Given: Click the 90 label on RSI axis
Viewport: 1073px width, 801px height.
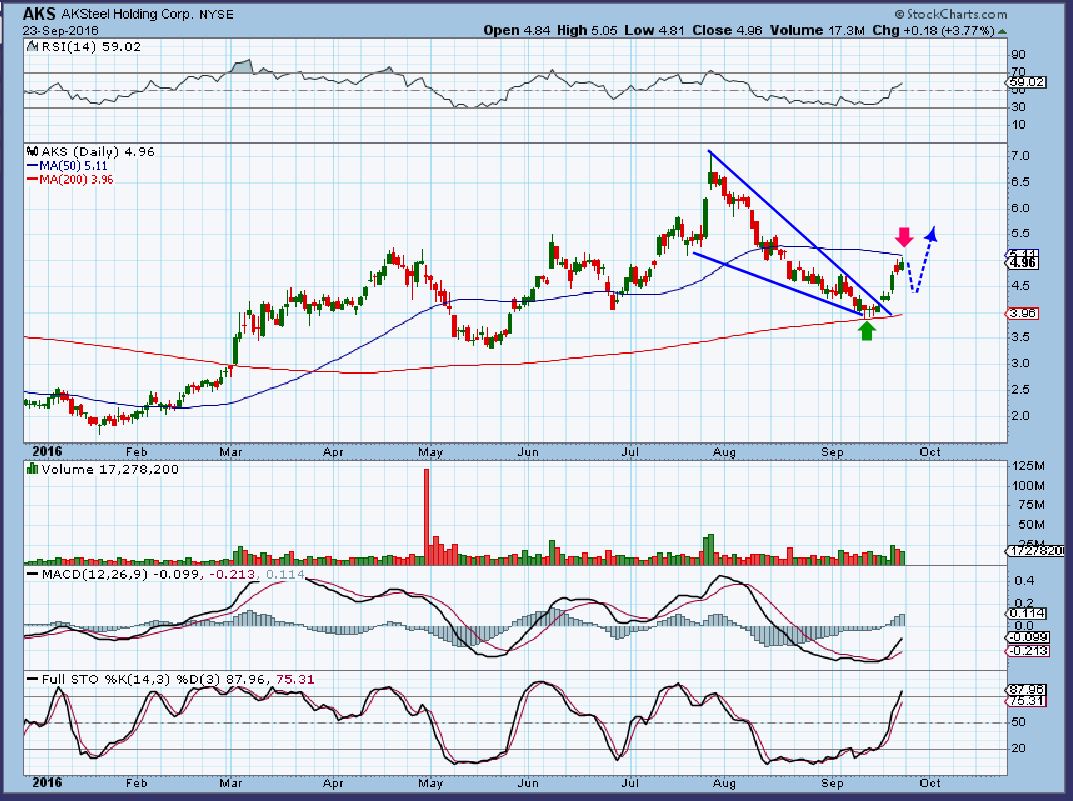Looking at the screenshot, I should 1018,55.
